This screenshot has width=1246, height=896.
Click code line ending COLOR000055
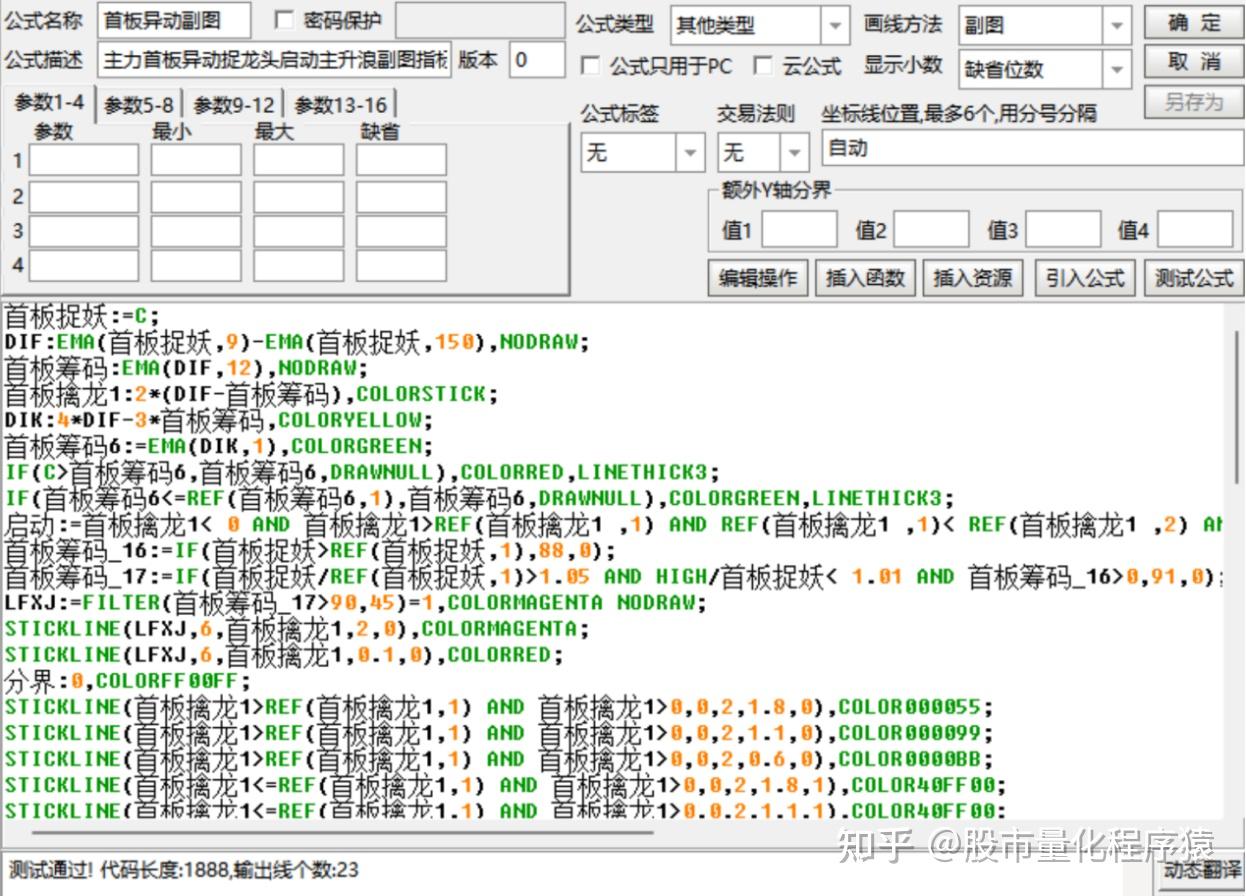coord(498,707)
